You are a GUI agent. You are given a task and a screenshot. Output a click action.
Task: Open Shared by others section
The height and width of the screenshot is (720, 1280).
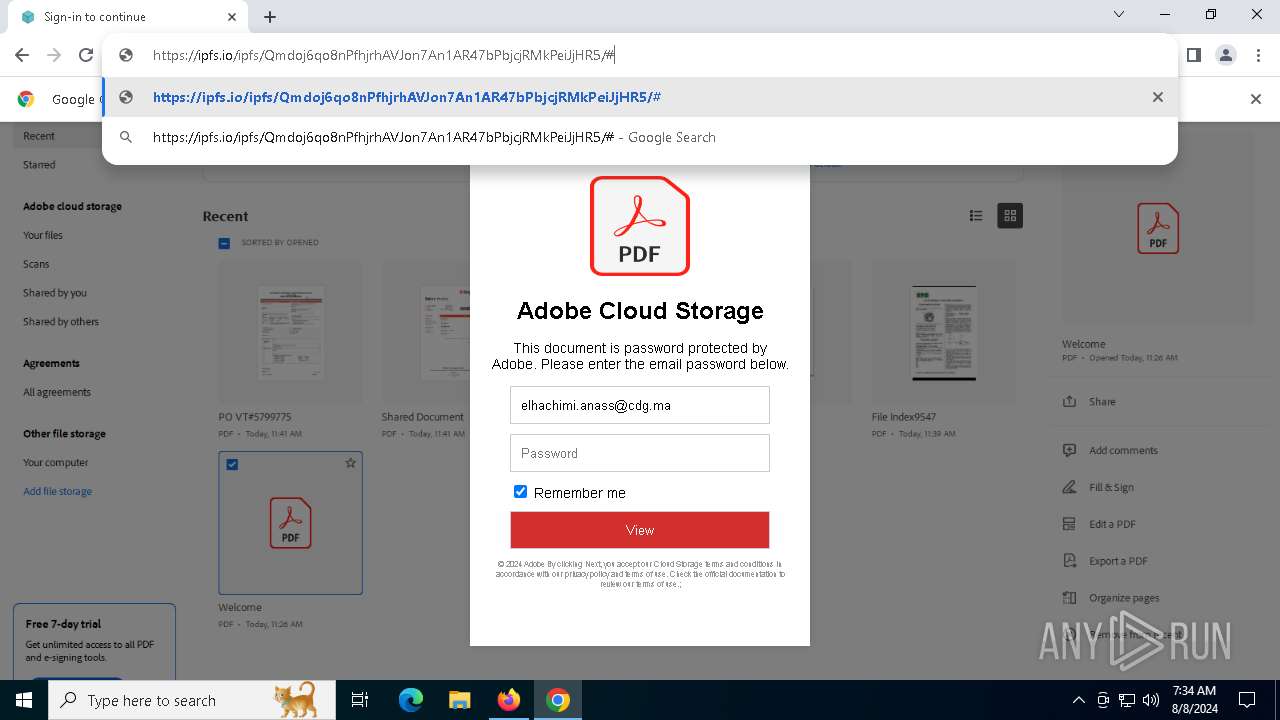point(61,322)
